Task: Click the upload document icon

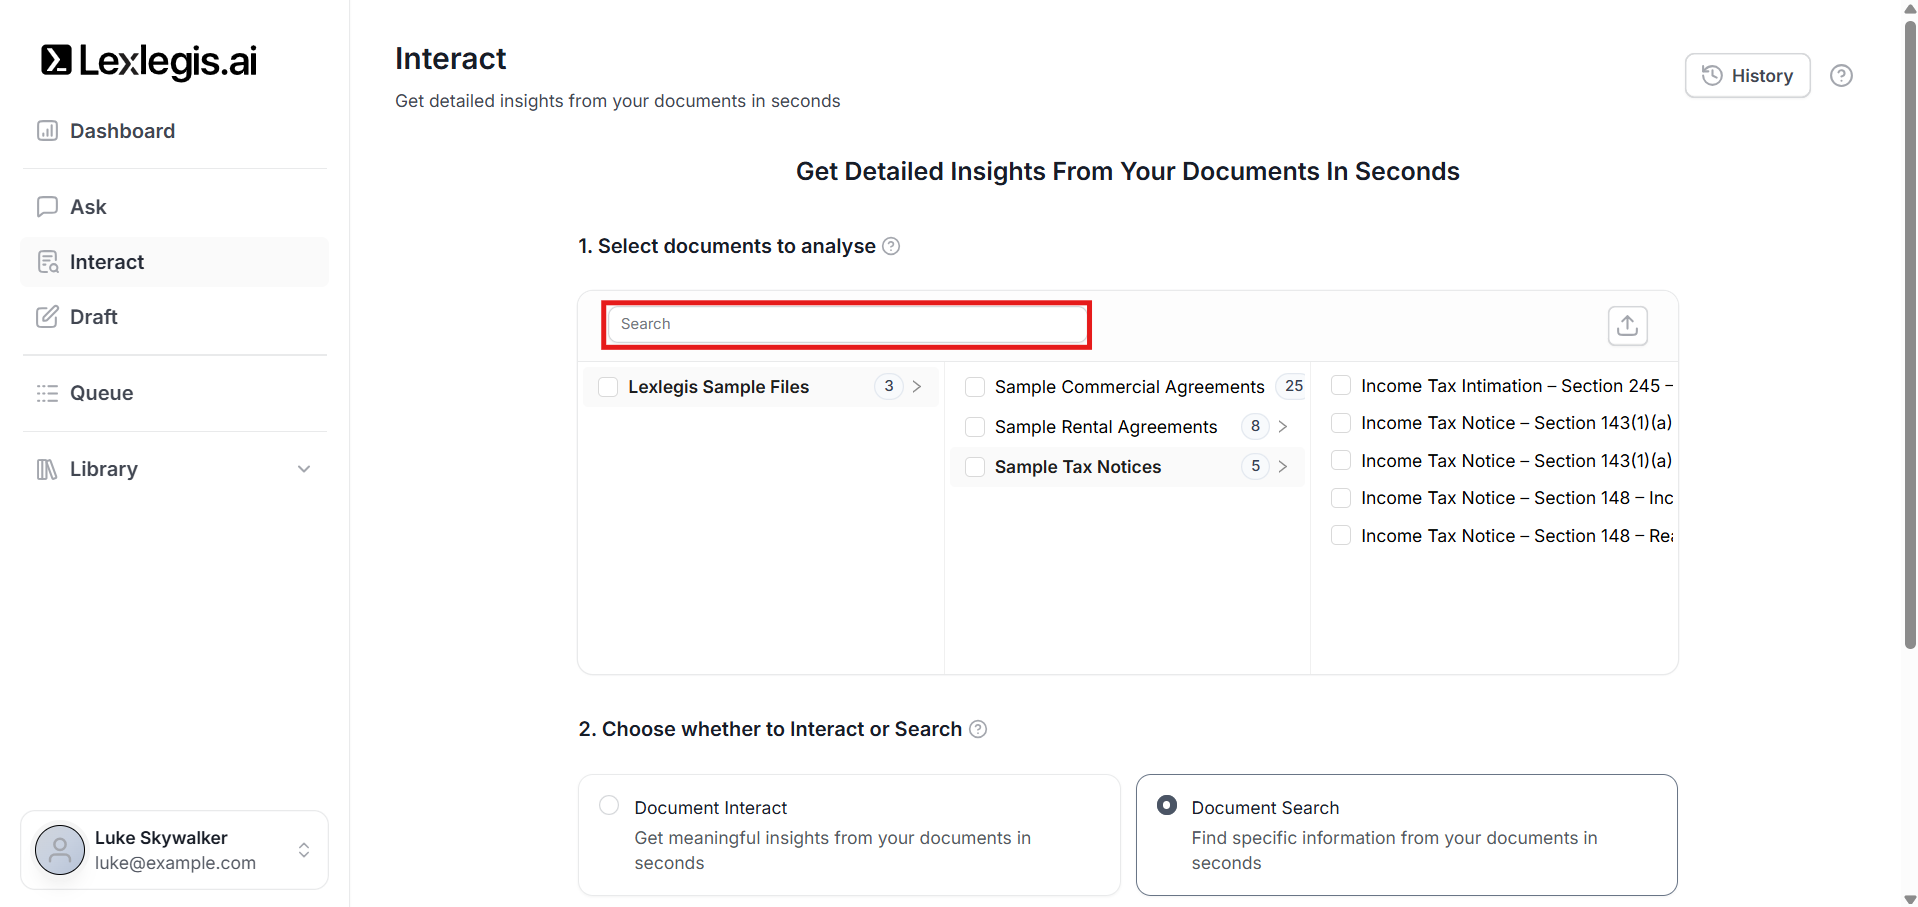Action: [x=1627, y=326]
